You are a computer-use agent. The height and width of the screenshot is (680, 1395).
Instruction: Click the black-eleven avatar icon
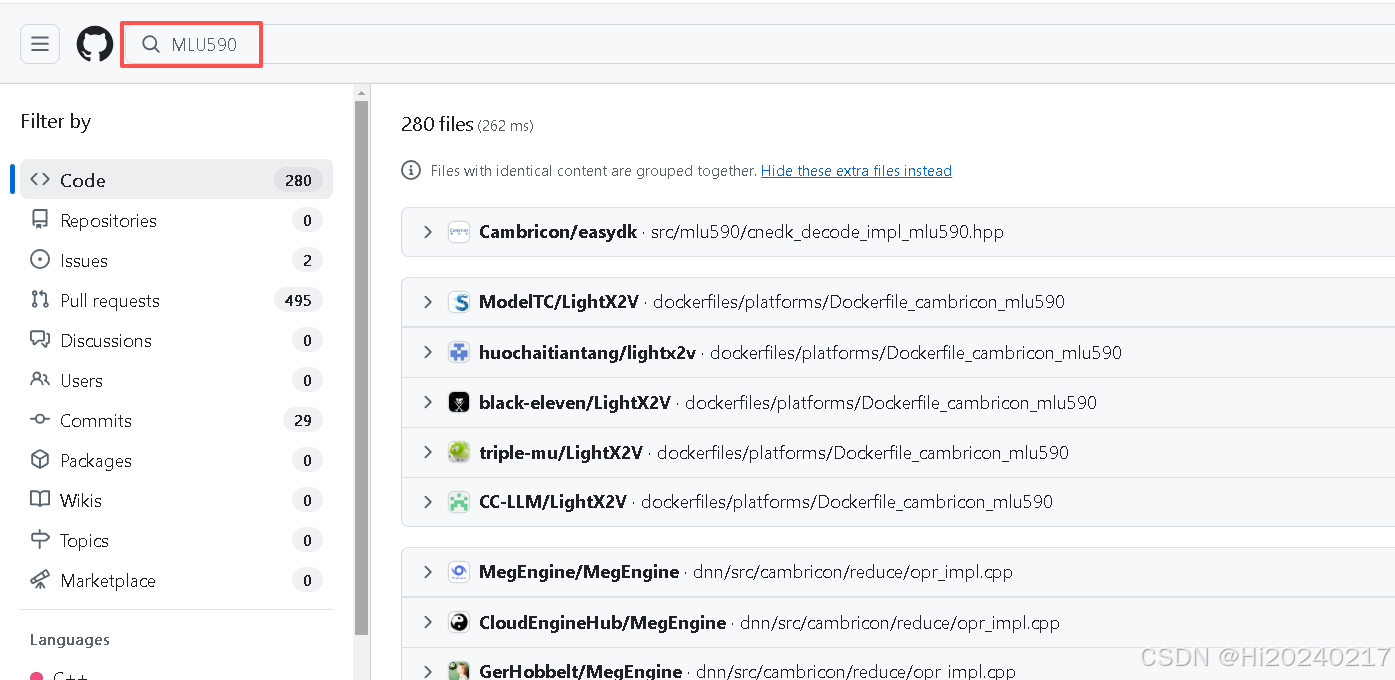click(x=459, y=402)
